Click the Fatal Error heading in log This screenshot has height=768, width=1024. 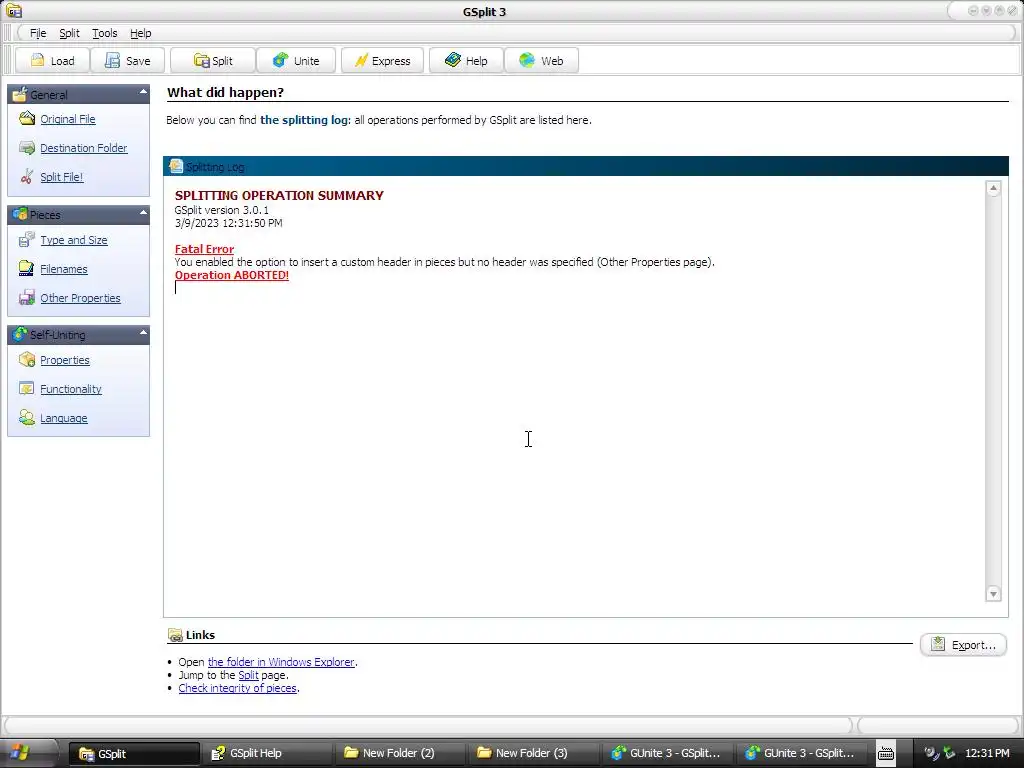point(204,249)
